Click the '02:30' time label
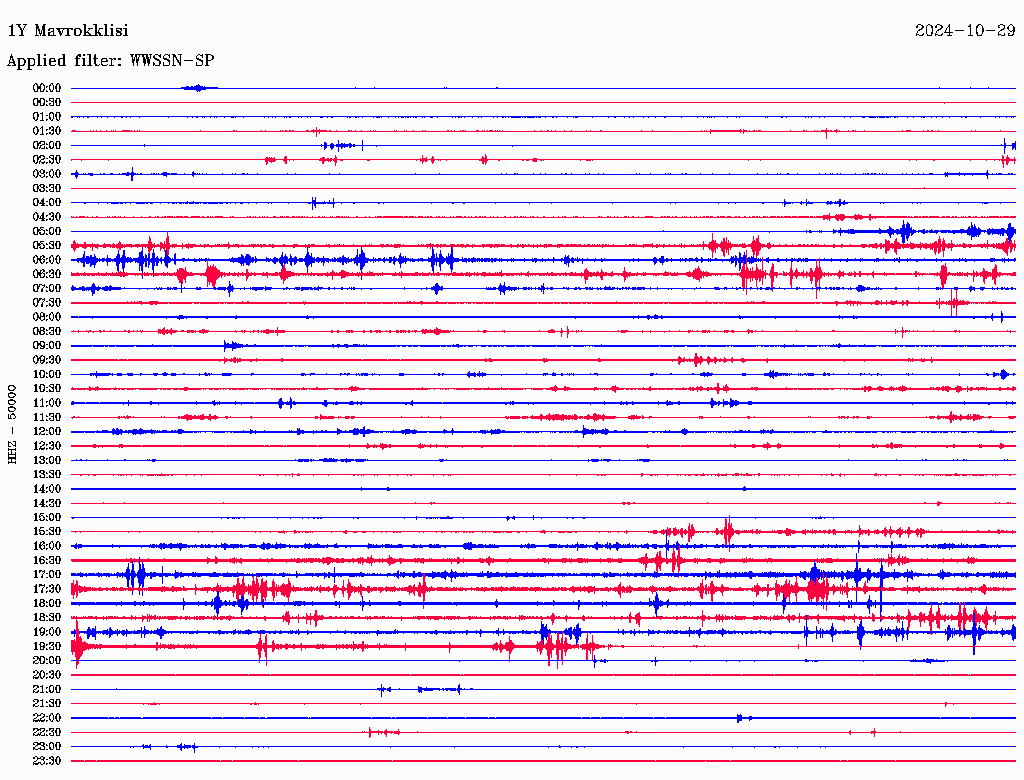Viewport: 1024px width, 780px height. 46,160
